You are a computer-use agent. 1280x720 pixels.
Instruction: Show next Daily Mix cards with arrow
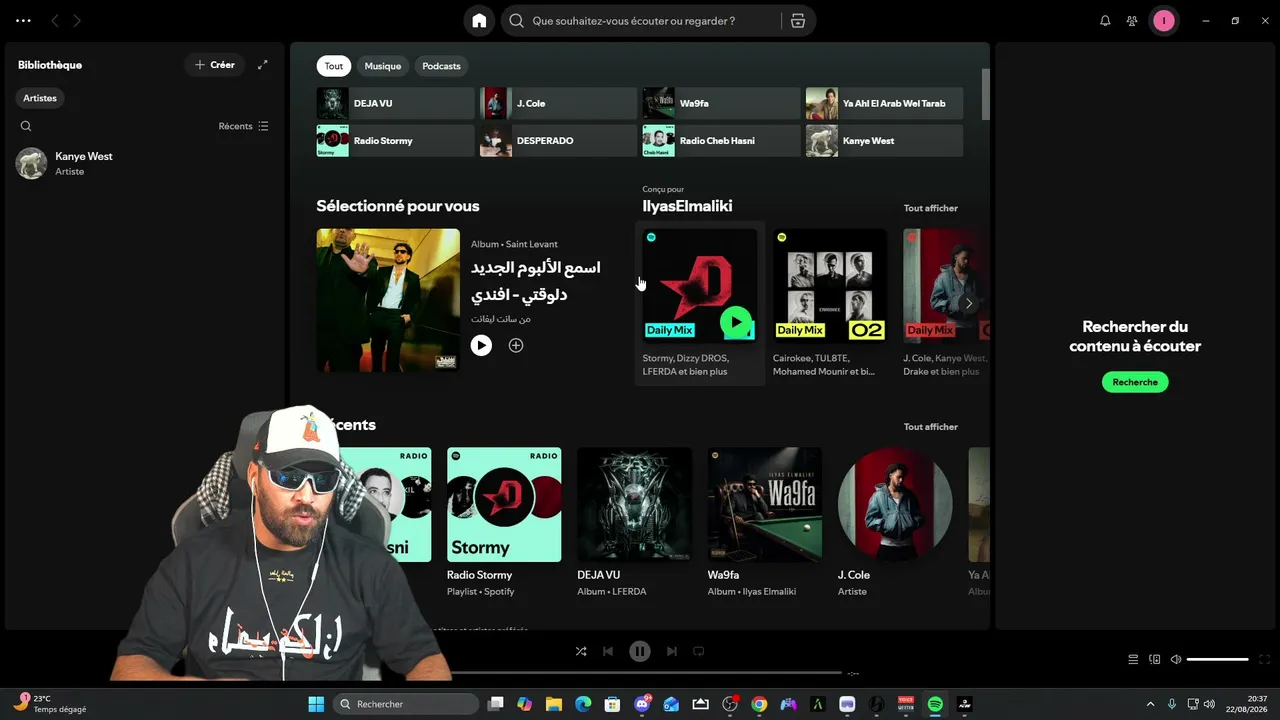(x=968, y=303)
